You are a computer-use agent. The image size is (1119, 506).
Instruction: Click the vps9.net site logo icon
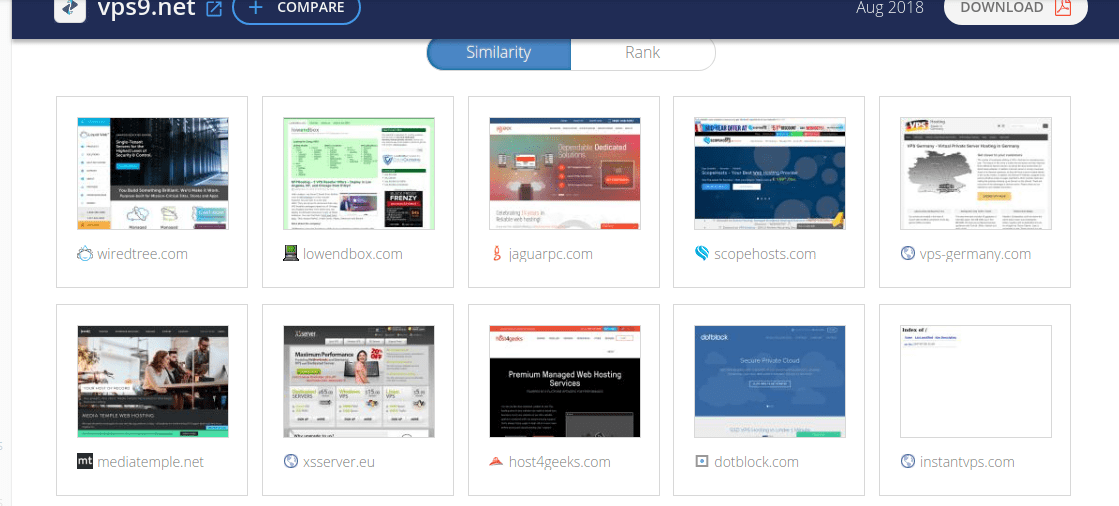tap(71, 9)
